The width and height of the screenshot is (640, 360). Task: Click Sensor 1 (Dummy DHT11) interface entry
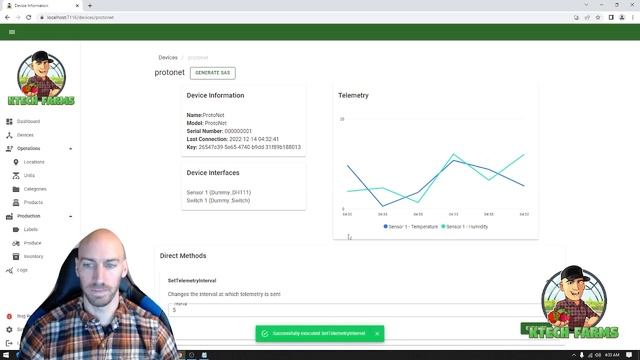pos(219,192)
